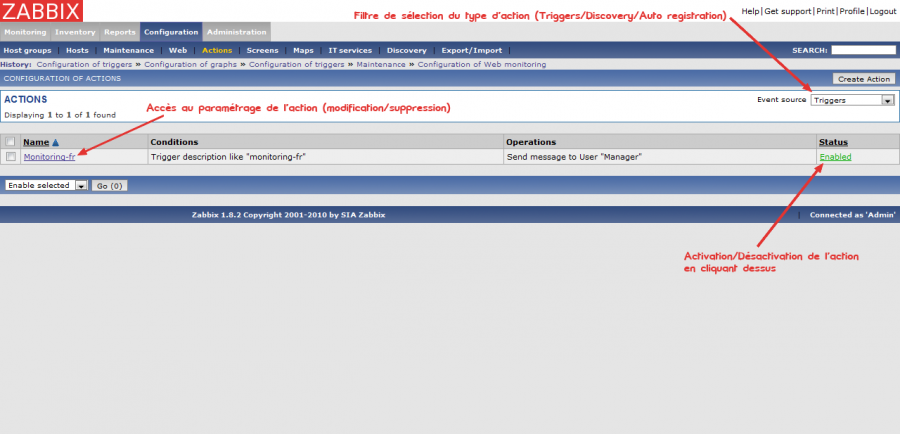This screenshot has height=434, width=900.
Task: Switch to the Monitoring tab
Action: [x=25, y=32]
